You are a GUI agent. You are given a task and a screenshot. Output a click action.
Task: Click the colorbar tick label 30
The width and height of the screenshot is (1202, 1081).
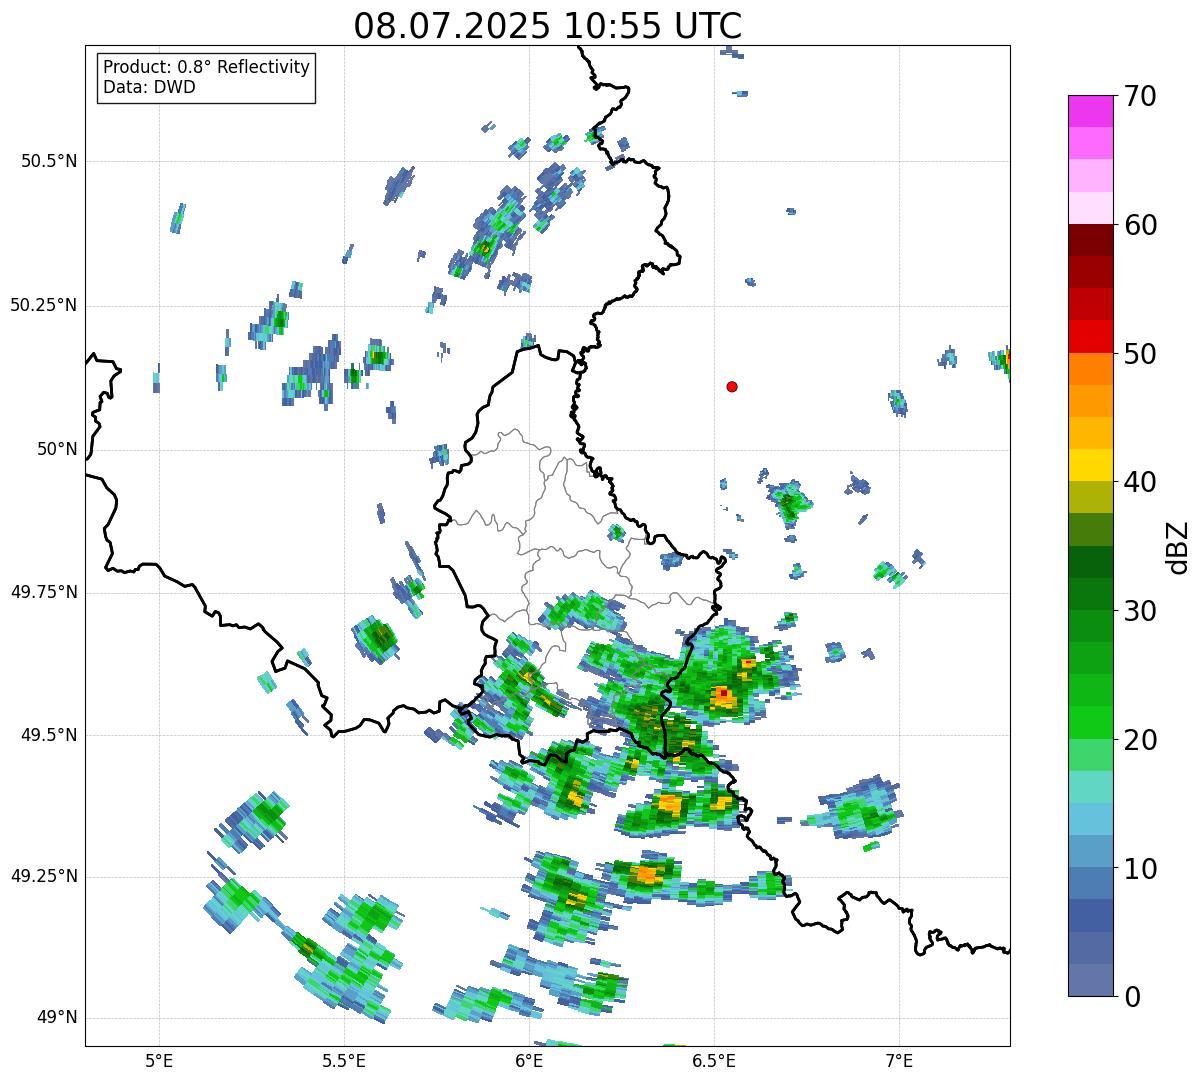click(x=1140, y=611)
